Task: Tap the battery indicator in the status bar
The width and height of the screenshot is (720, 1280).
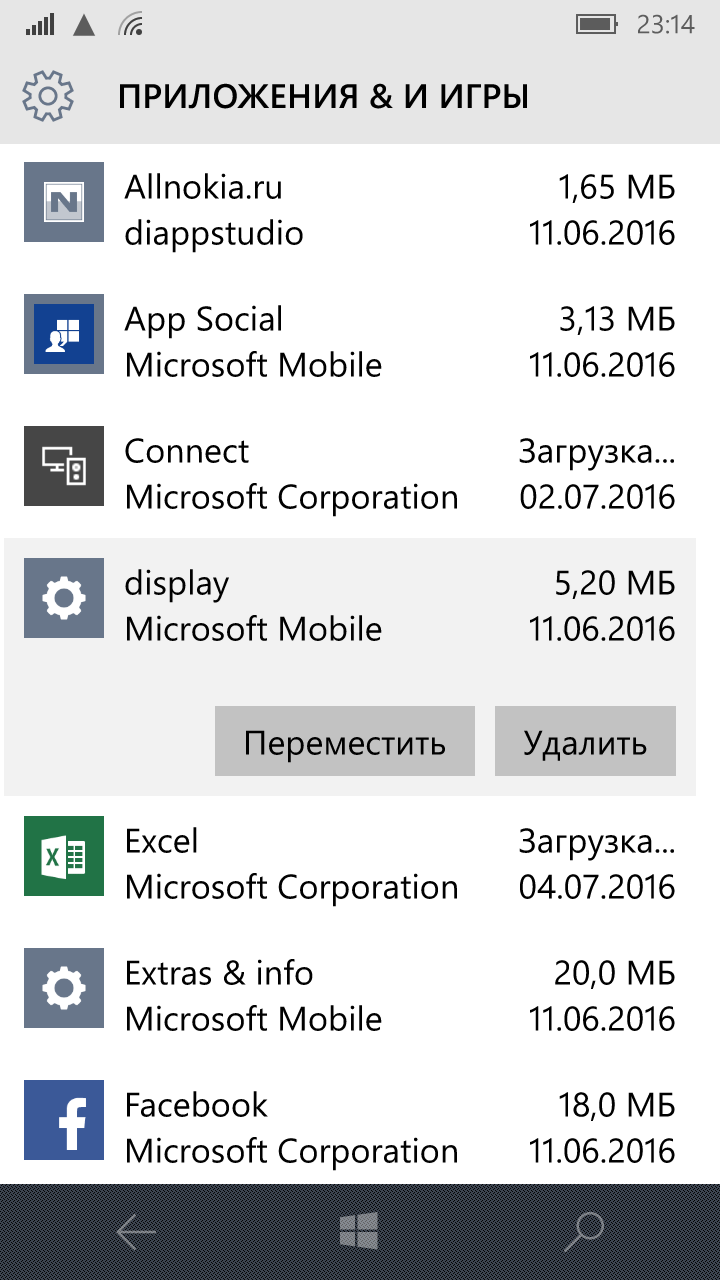Action: coord(596,24)
